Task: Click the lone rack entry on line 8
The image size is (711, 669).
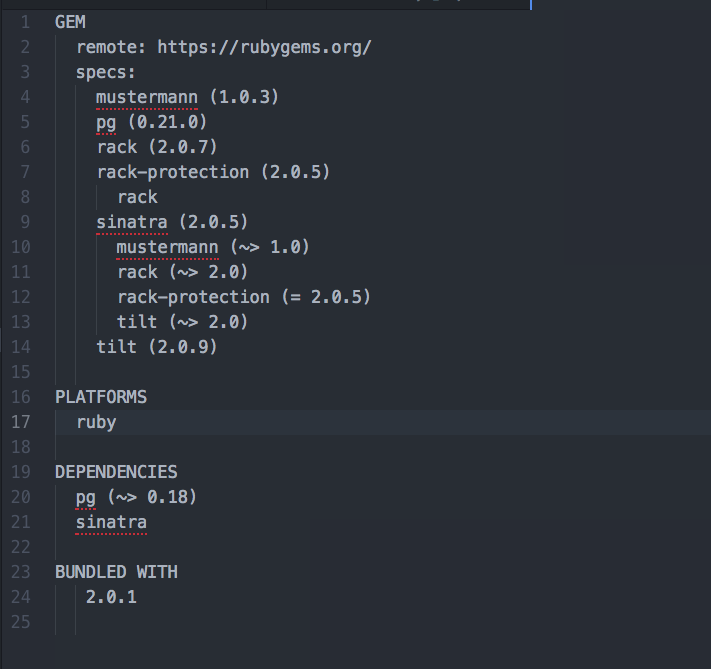Action: (137, 197)
